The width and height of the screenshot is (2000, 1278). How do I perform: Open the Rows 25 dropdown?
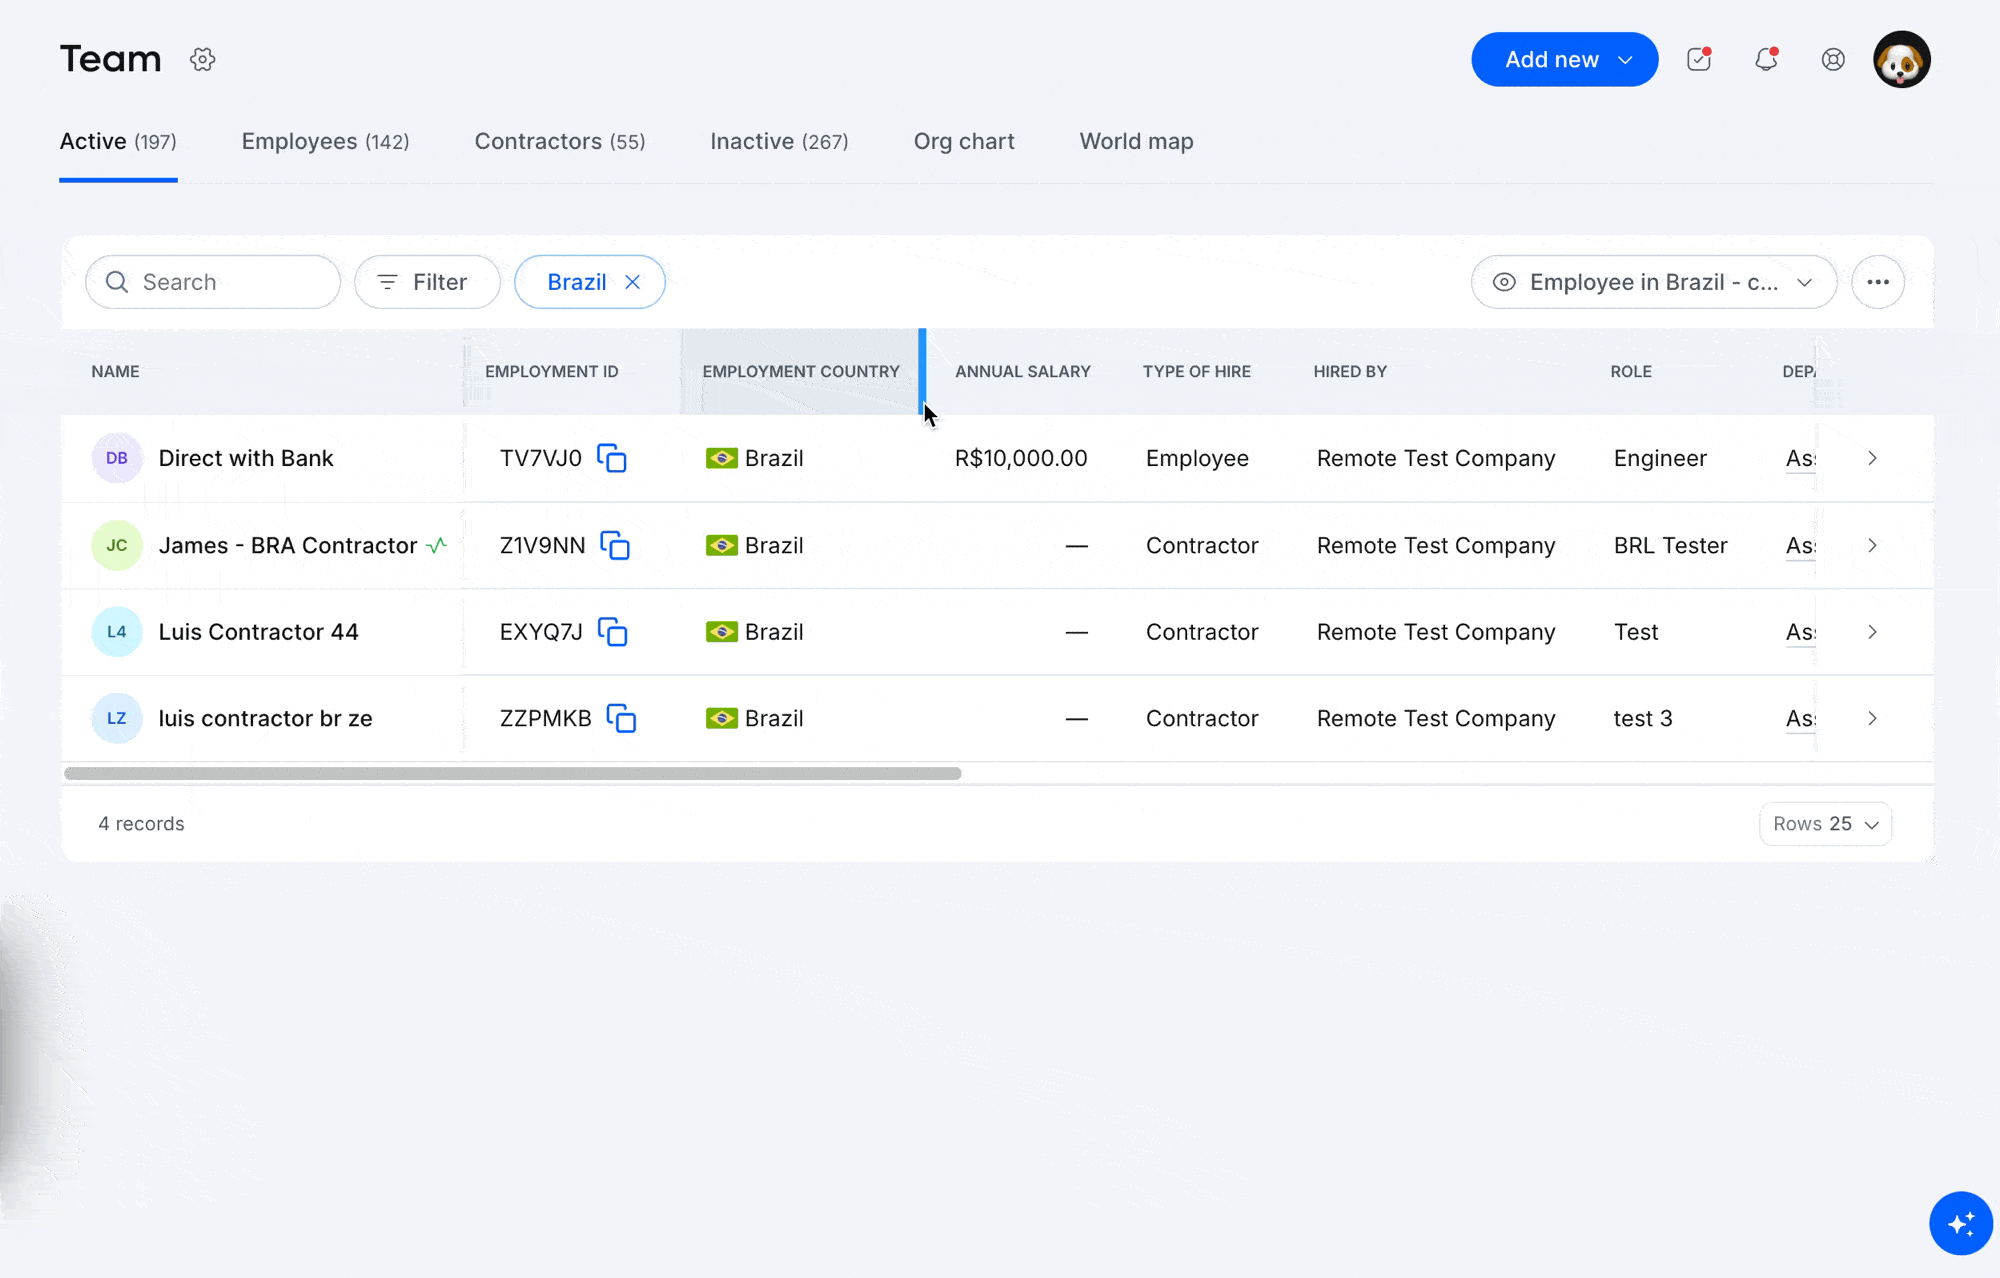point(1824,823)
